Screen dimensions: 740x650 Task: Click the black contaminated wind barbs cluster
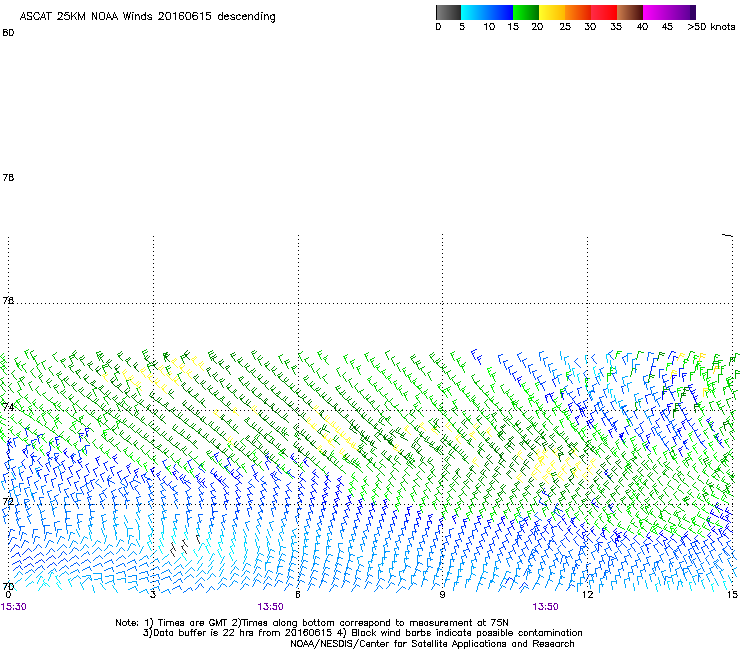tap(185, 545)
